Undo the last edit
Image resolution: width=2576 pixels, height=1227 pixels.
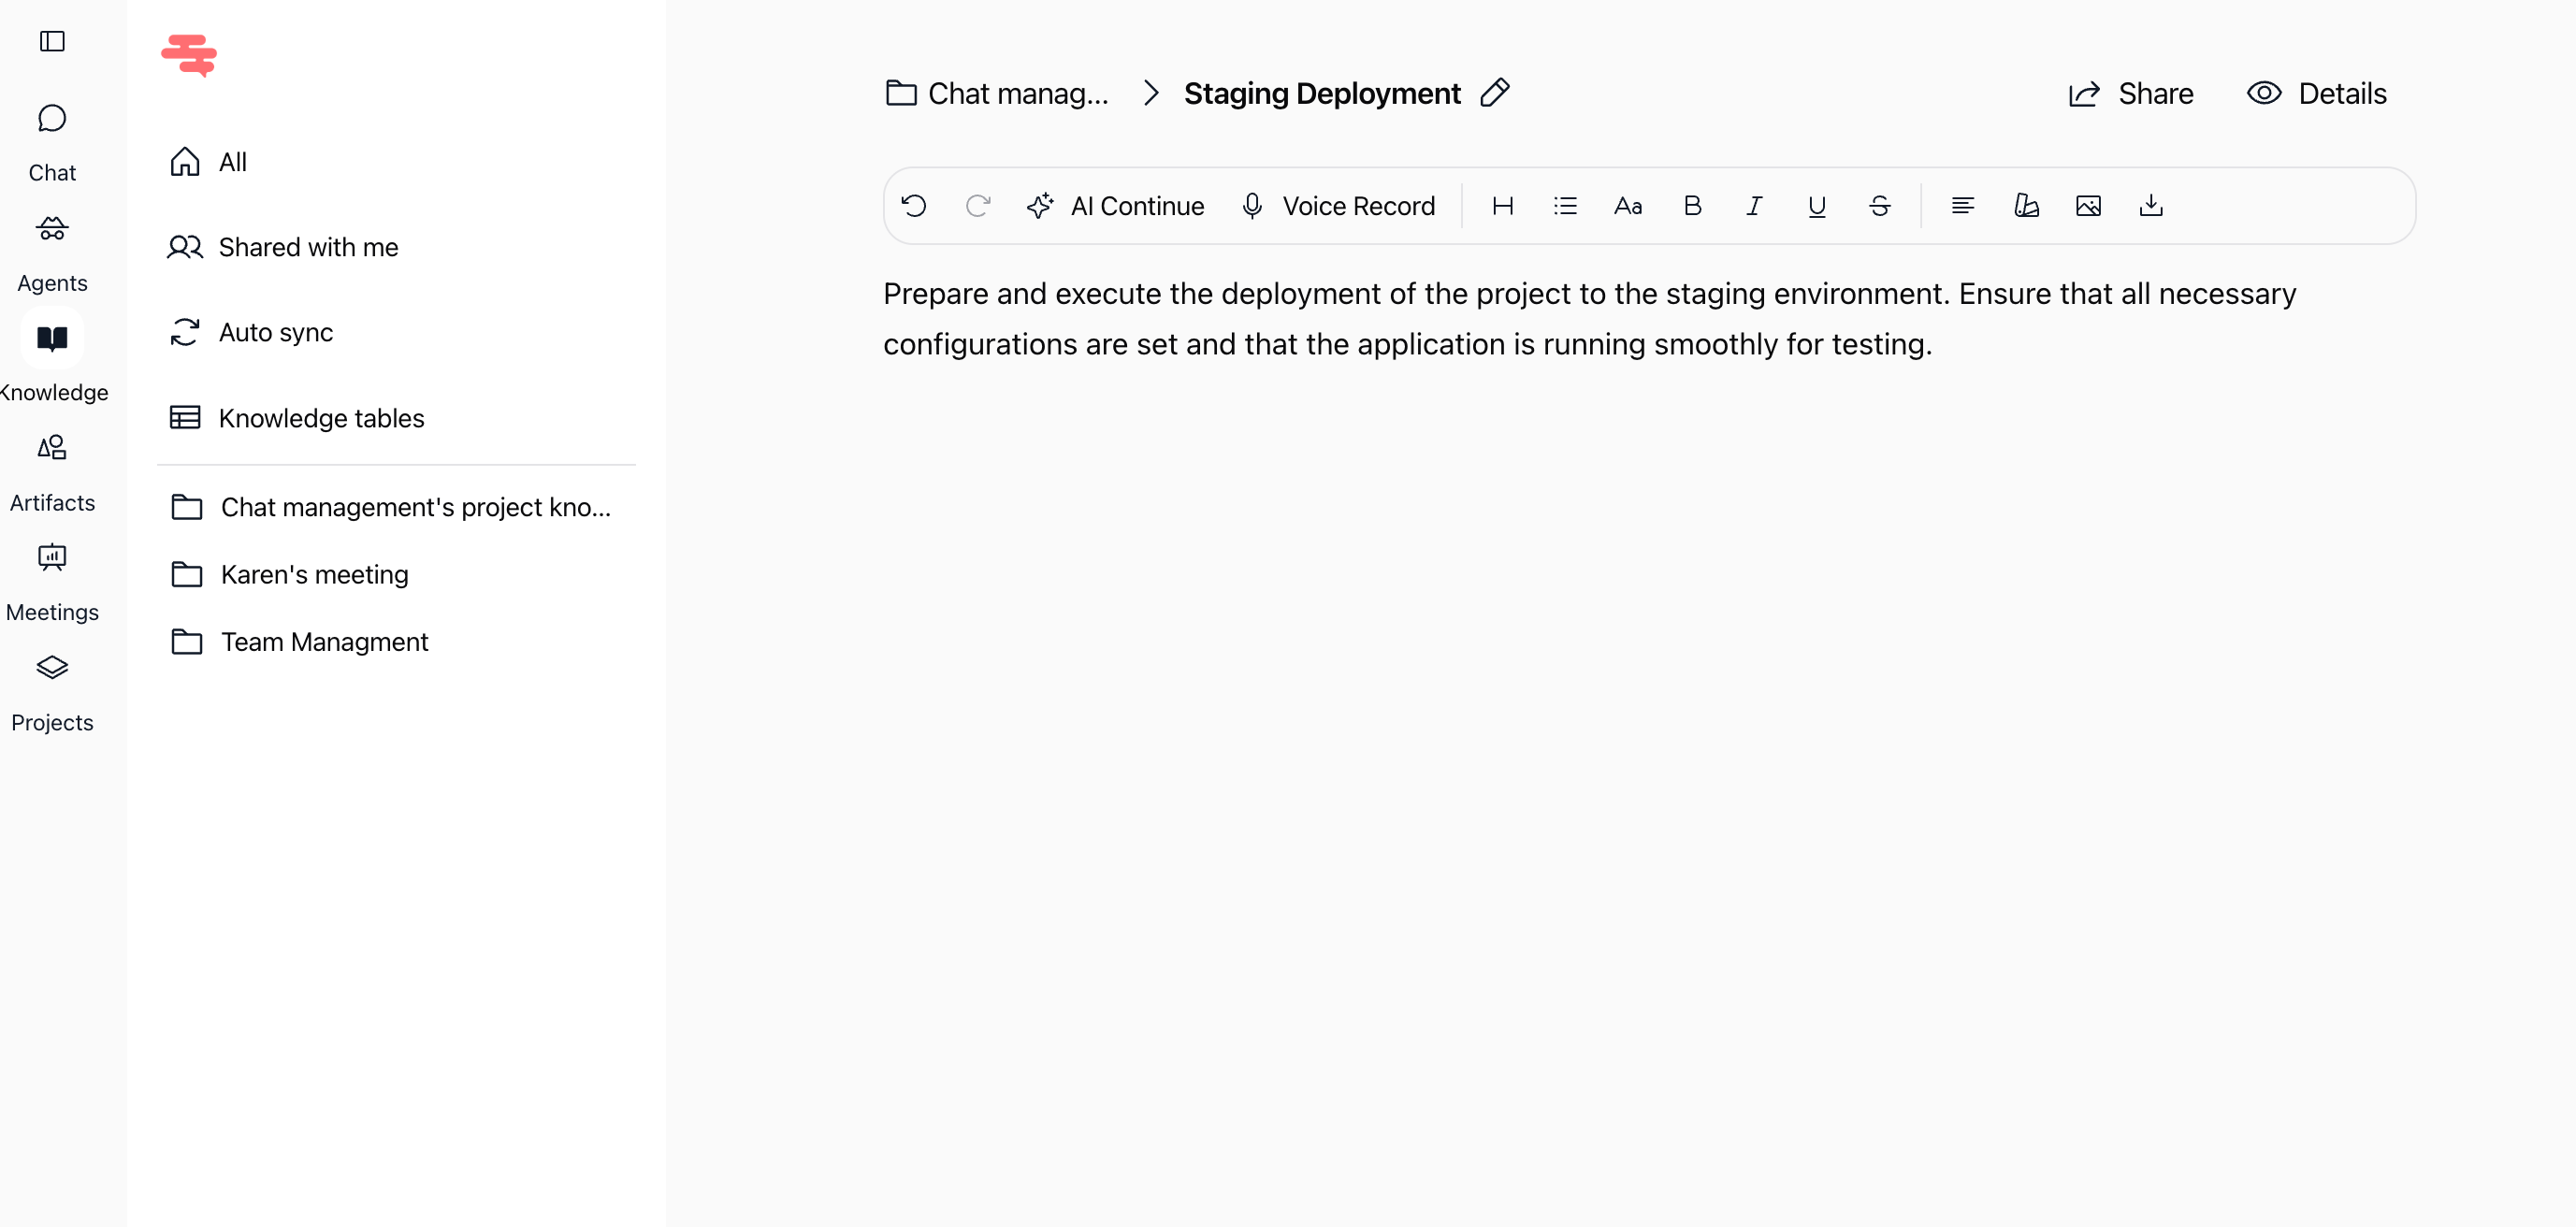[x=914, y=206]
